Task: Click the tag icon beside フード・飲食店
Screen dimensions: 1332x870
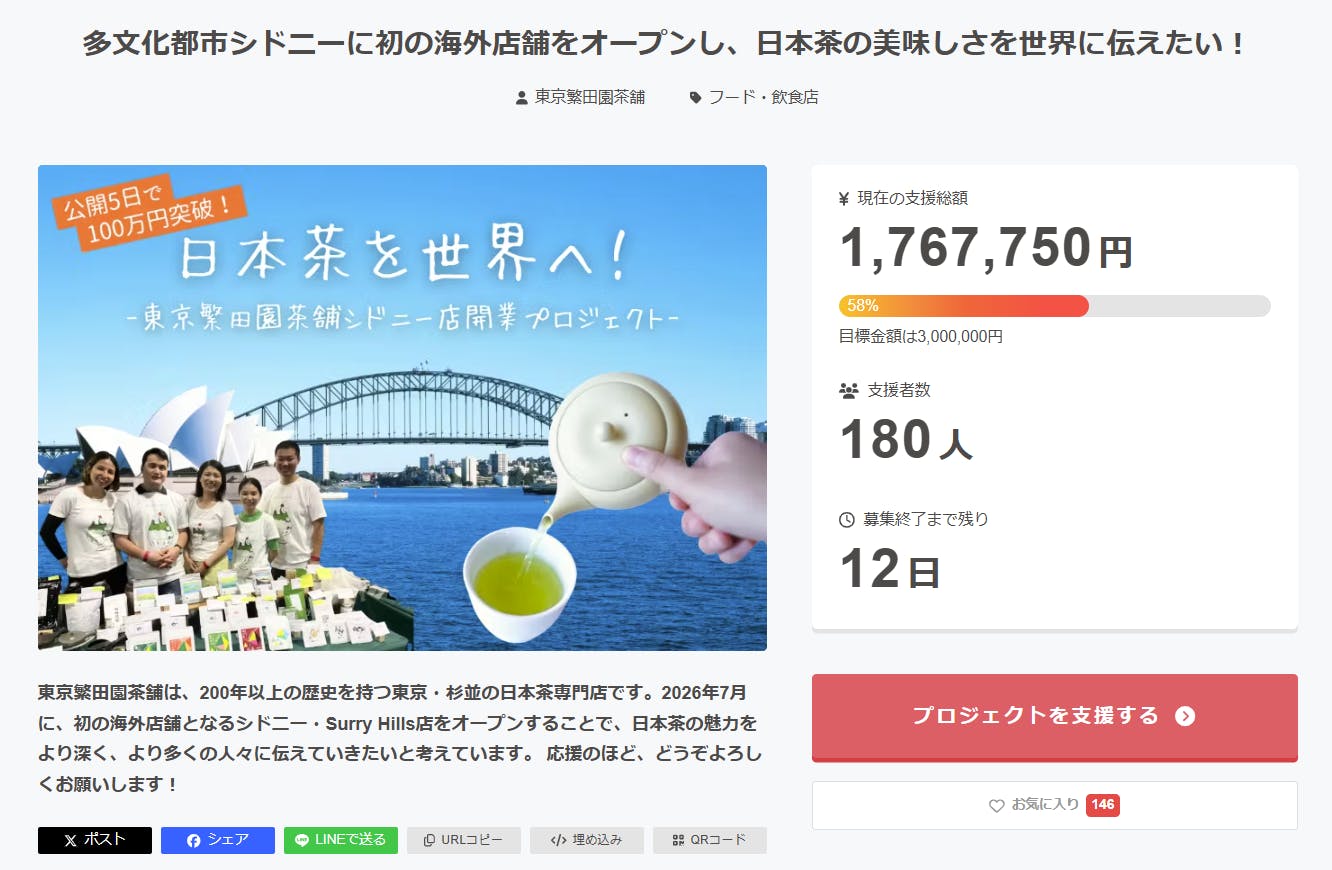Action: [695, 98]
